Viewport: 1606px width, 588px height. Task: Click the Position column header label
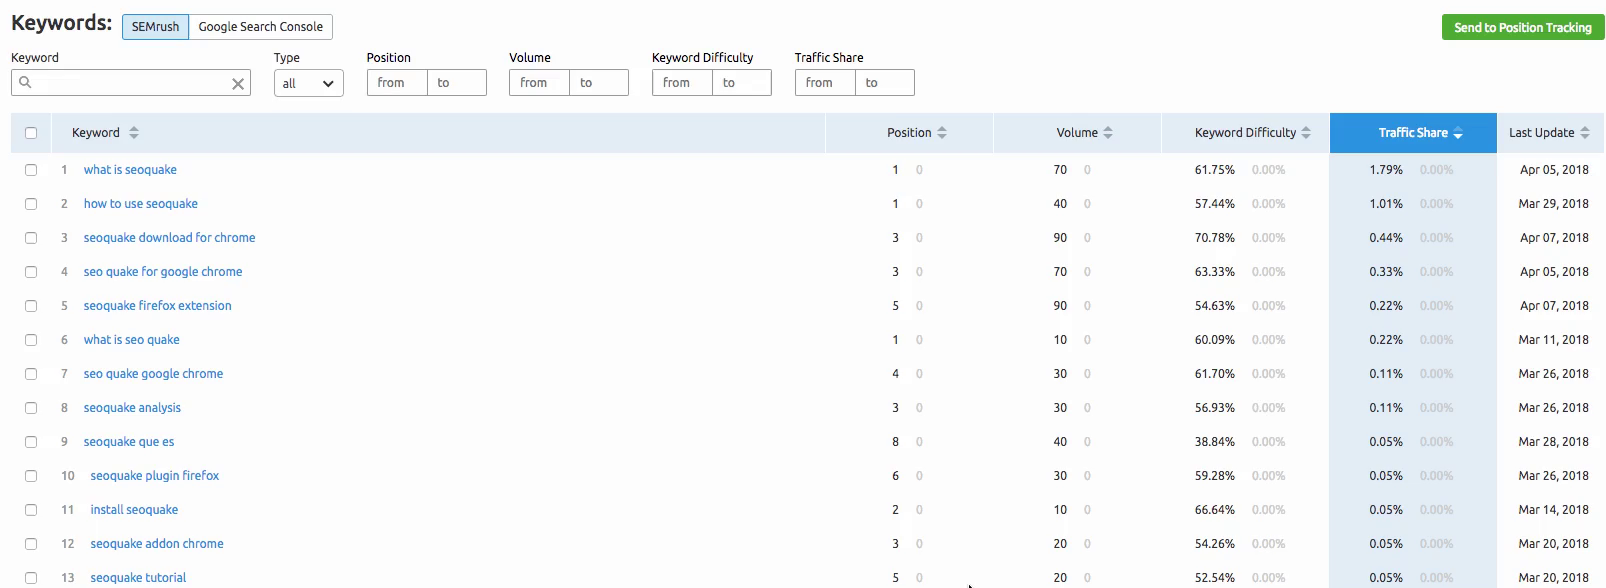tap(909, 133)
